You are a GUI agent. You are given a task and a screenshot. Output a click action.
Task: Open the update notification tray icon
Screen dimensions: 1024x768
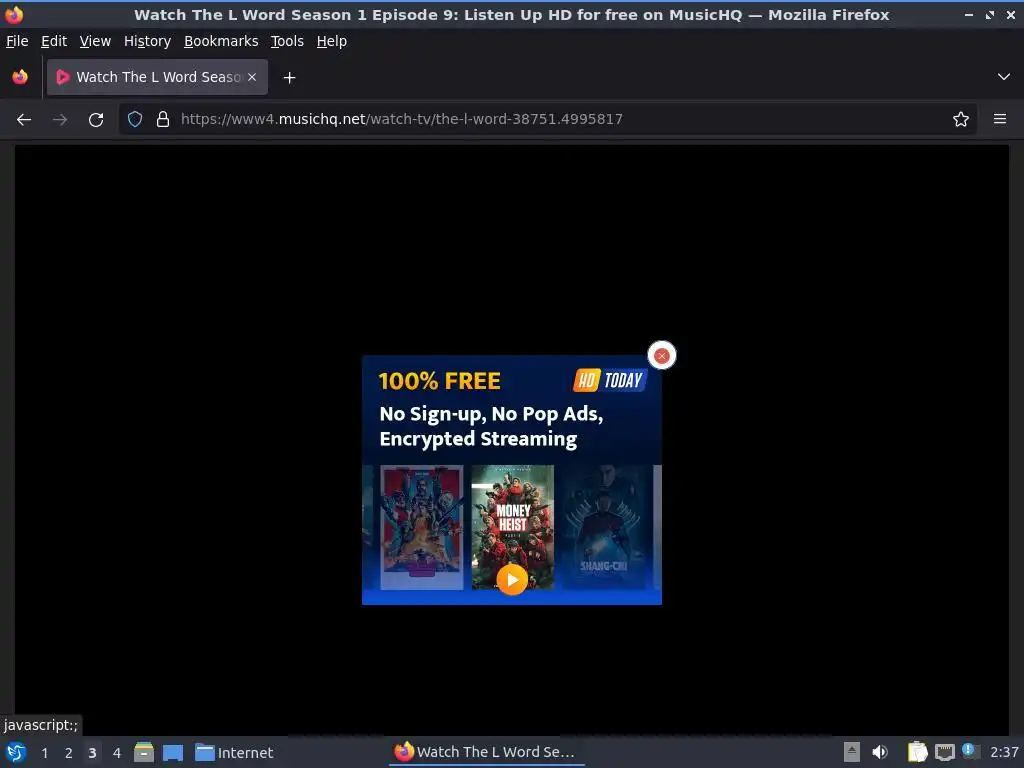(x=970, y=751)
